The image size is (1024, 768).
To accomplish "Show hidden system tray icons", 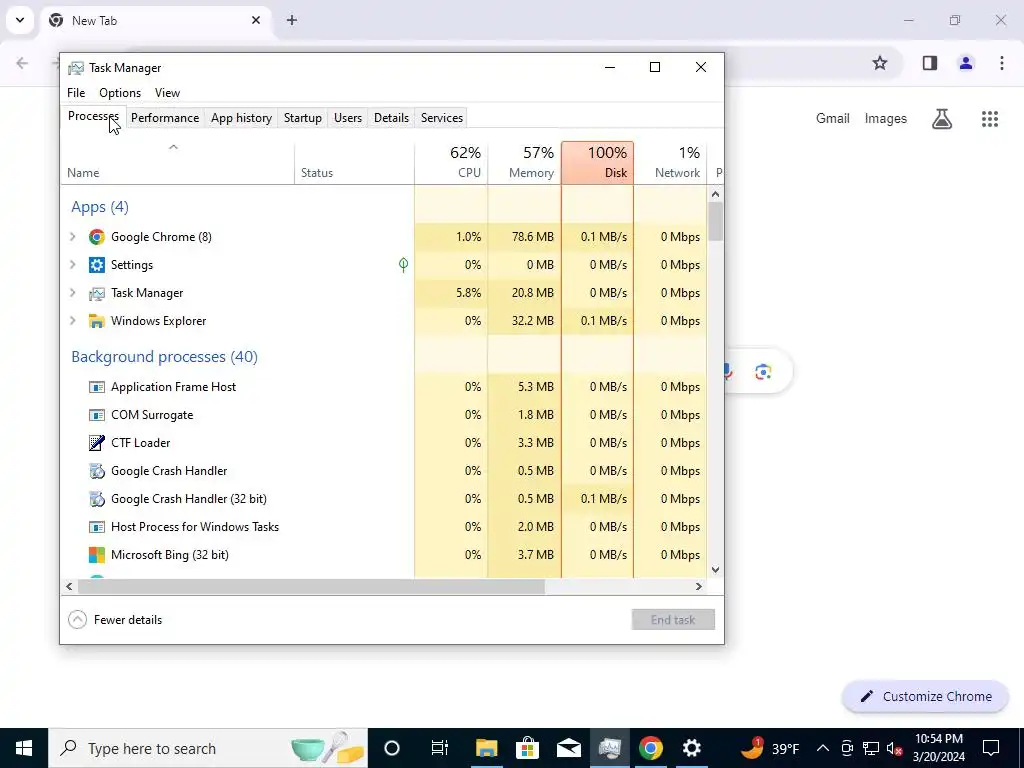I will (823, 748).
